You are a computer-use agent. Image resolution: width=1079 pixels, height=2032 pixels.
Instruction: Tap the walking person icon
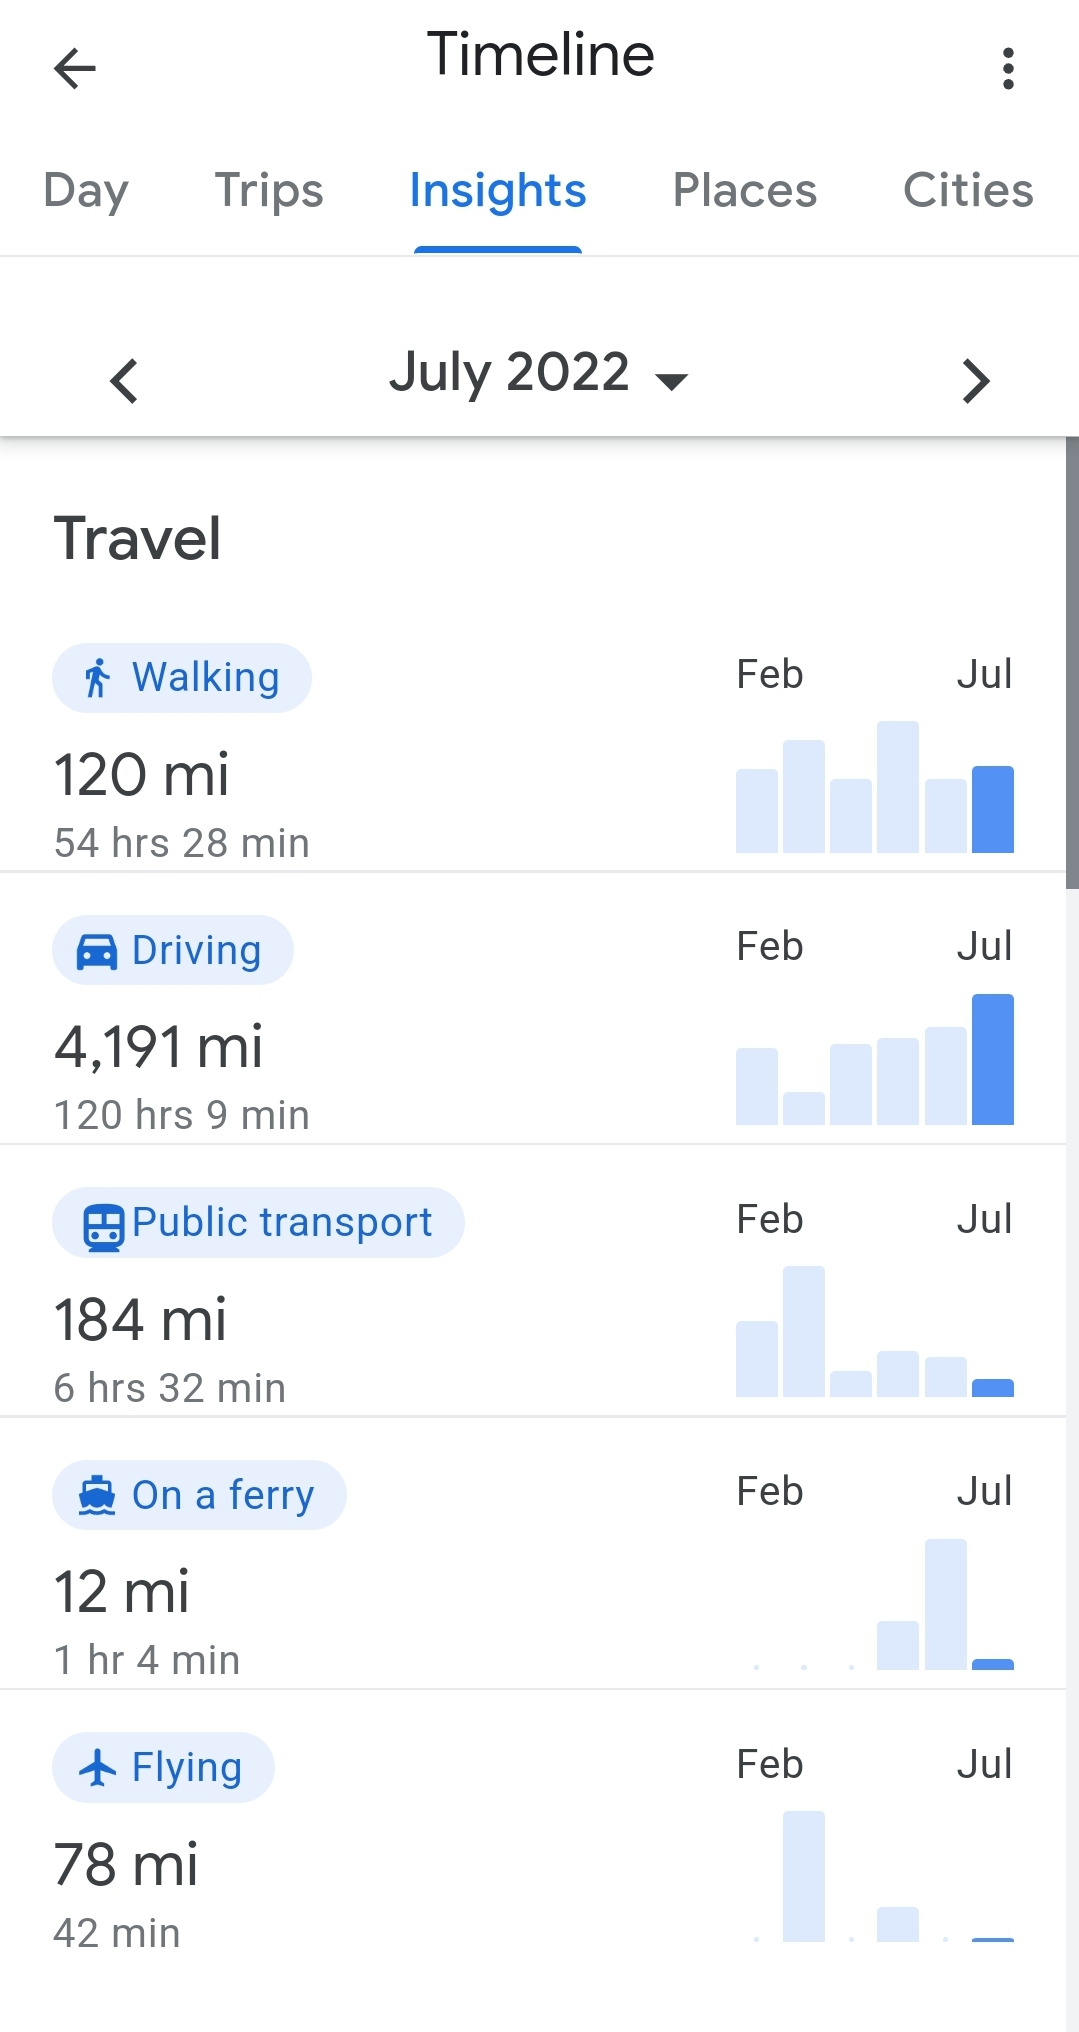tap(97, 678)
